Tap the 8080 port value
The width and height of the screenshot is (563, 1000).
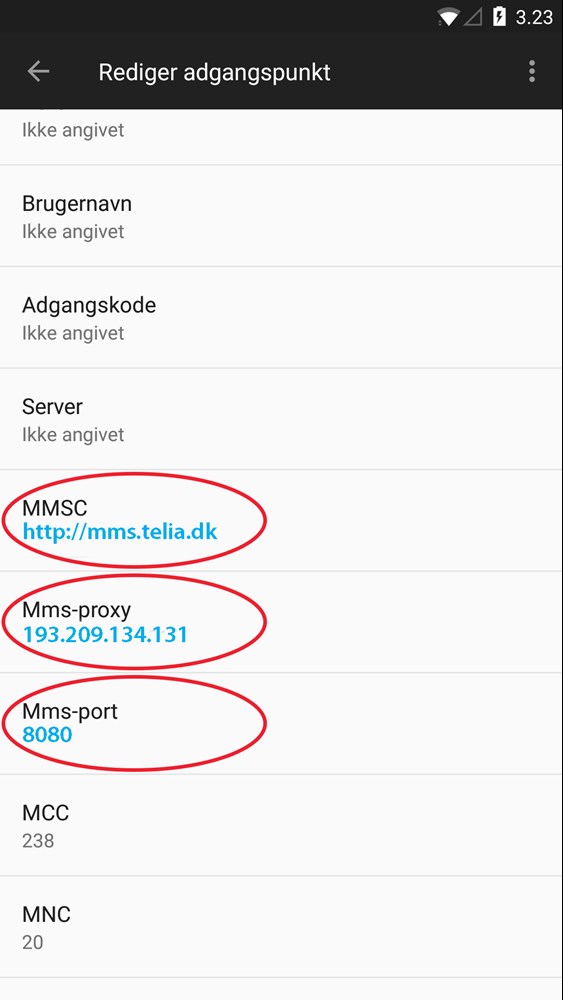click(47, 735)
